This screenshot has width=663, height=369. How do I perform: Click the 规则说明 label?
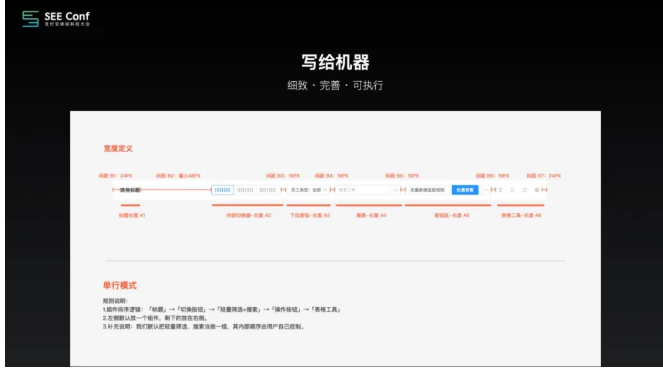115,301
